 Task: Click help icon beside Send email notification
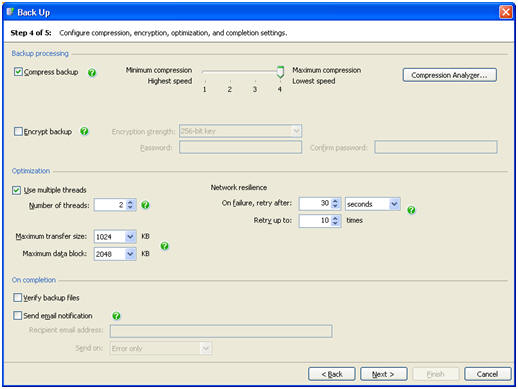click(x=116, y=316)
